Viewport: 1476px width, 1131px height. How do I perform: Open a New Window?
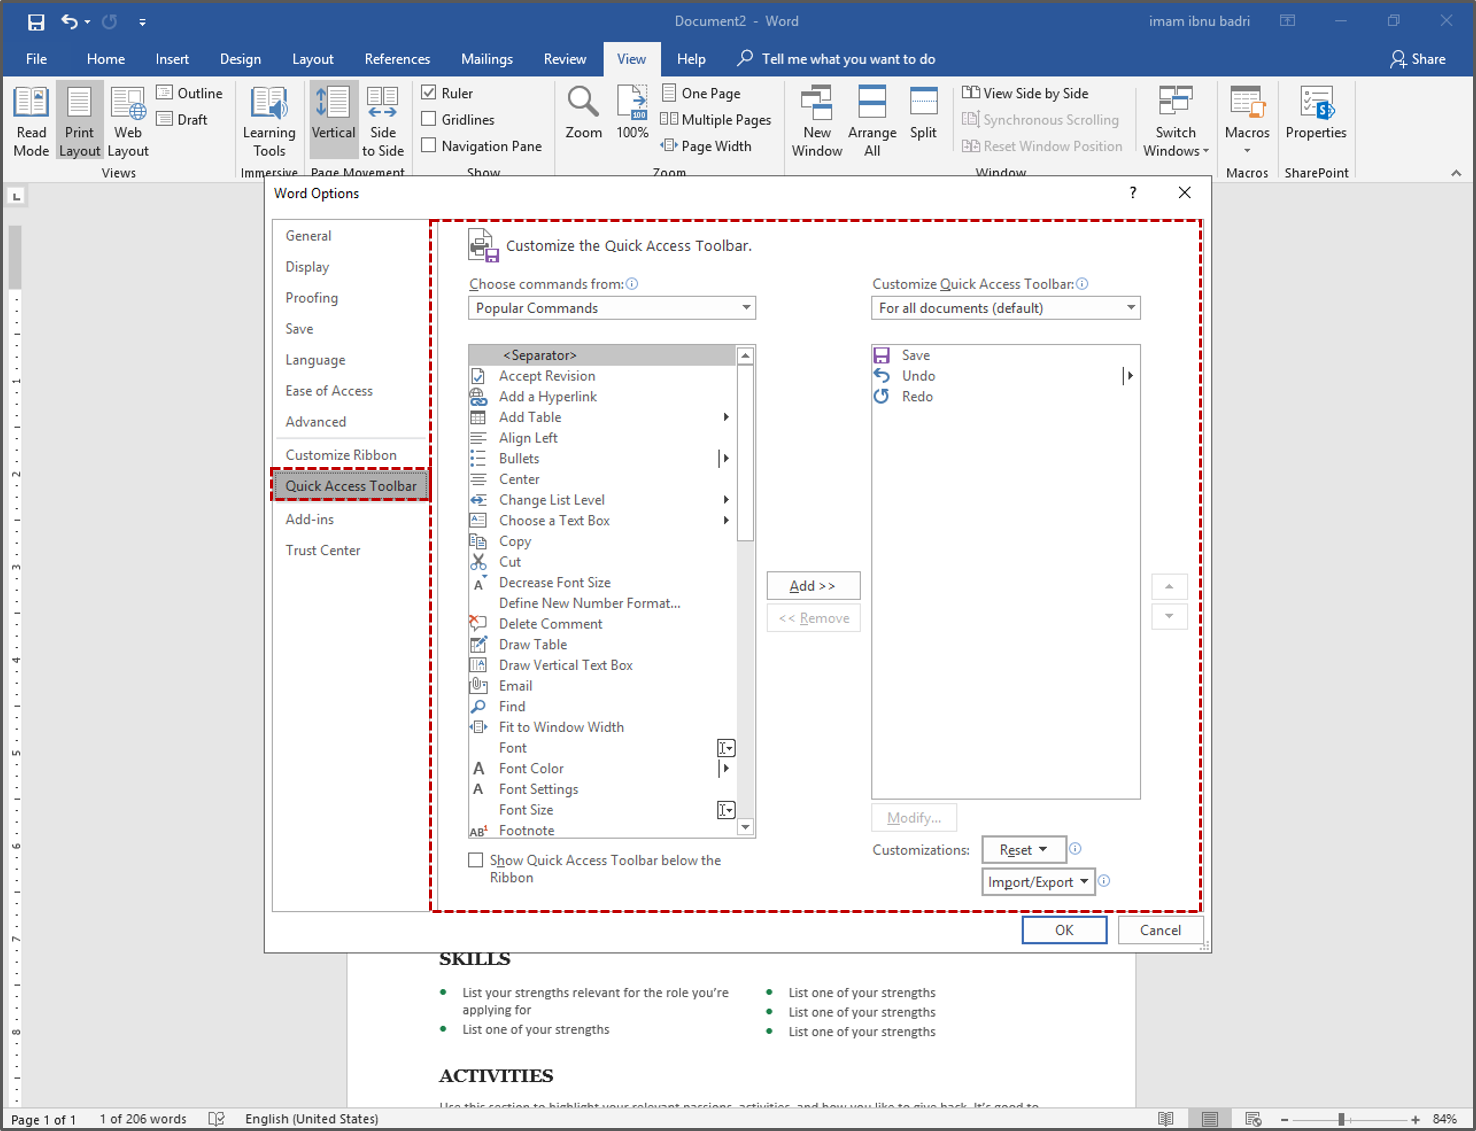pyautogui.click(x=817, y=121)
